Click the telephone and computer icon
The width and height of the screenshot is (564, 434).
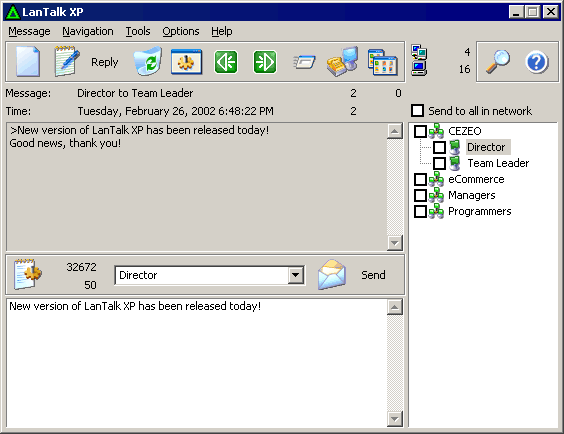(342, 61)
